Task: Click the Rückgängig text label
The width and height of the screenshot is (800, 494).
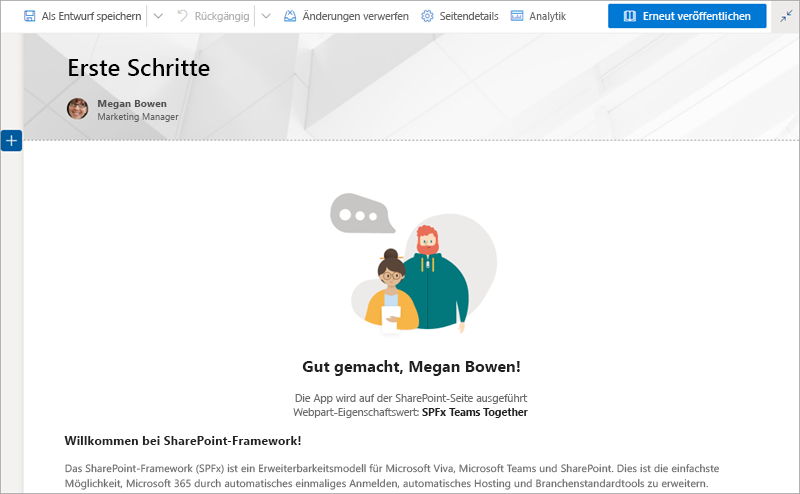Action: tap(222, 16)
